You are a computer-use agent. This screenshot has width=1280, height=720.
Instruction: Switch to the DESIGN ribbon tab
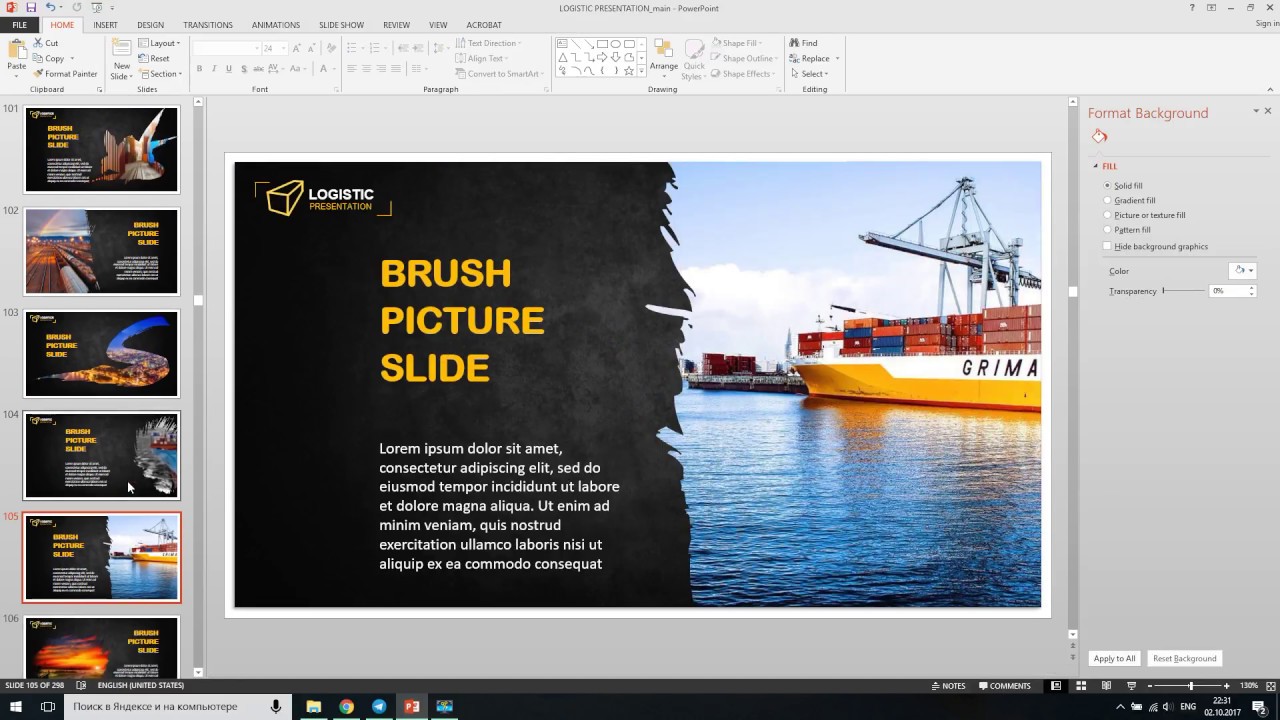coord(150,25)
